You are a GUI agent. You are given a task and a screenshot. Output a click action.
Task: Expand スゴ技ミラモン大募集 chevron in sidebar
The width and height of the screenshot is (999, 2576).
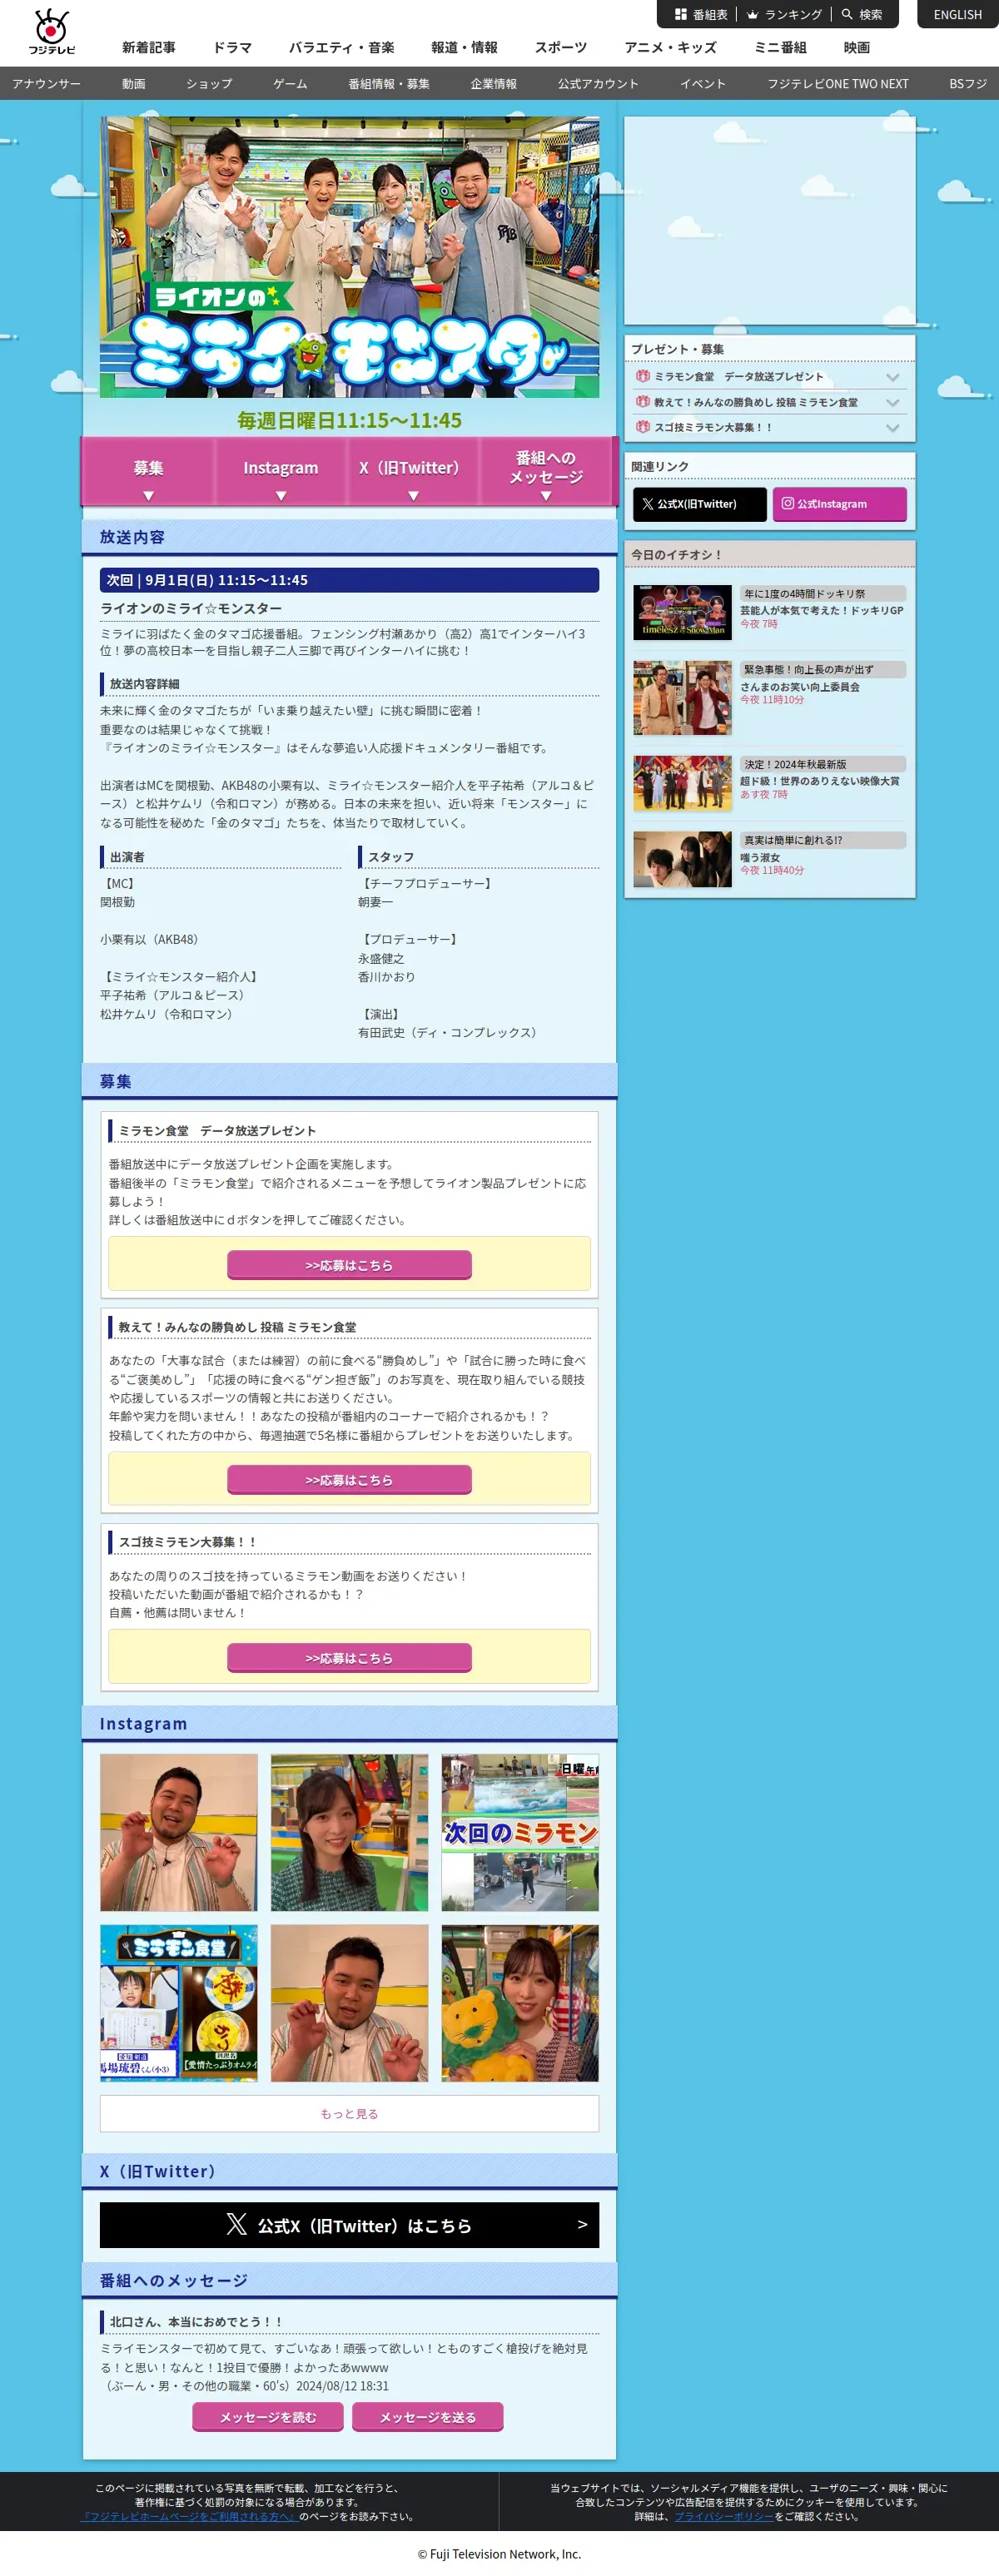893,427
